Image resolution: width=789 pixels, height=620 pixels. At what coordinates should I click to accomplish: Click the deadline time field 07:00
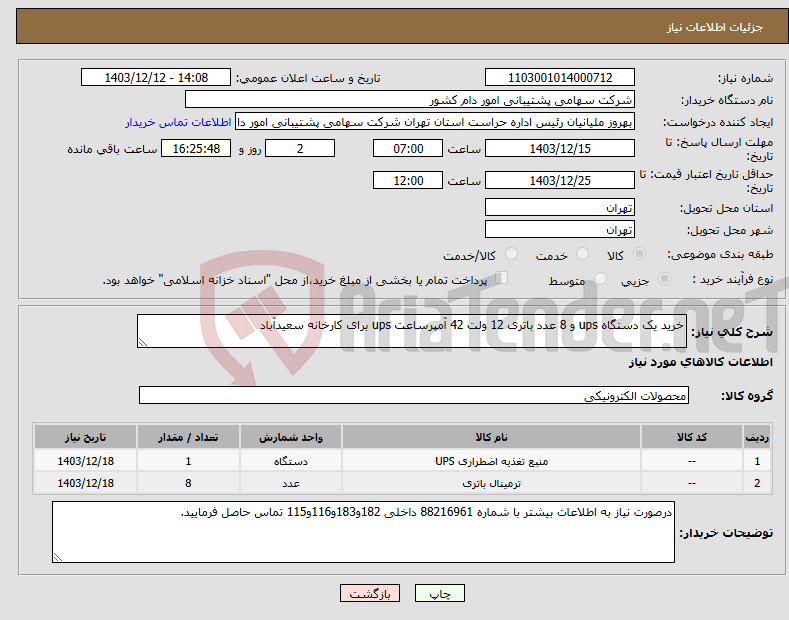(408, 148)
